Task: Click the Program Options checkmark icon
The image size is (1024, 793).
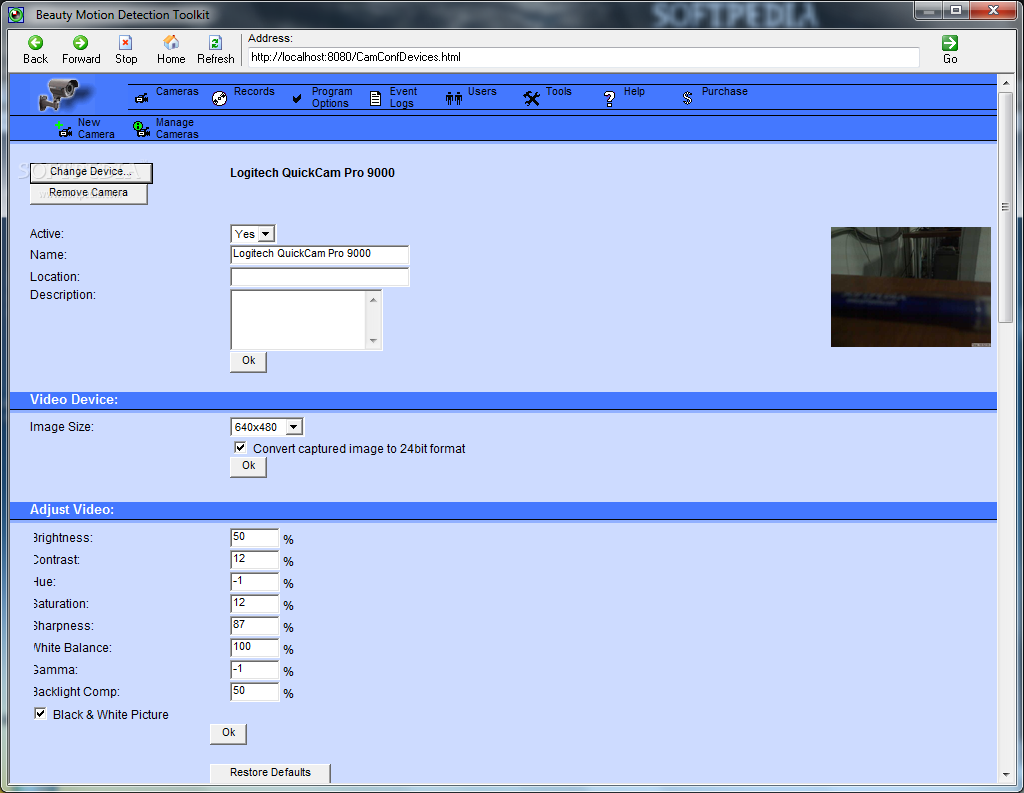Action: [297, 99]
